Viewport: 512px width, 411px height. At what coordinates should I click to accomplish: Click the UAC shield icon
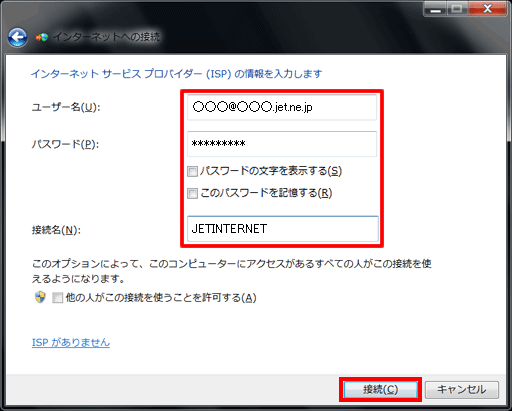(40, 297)
